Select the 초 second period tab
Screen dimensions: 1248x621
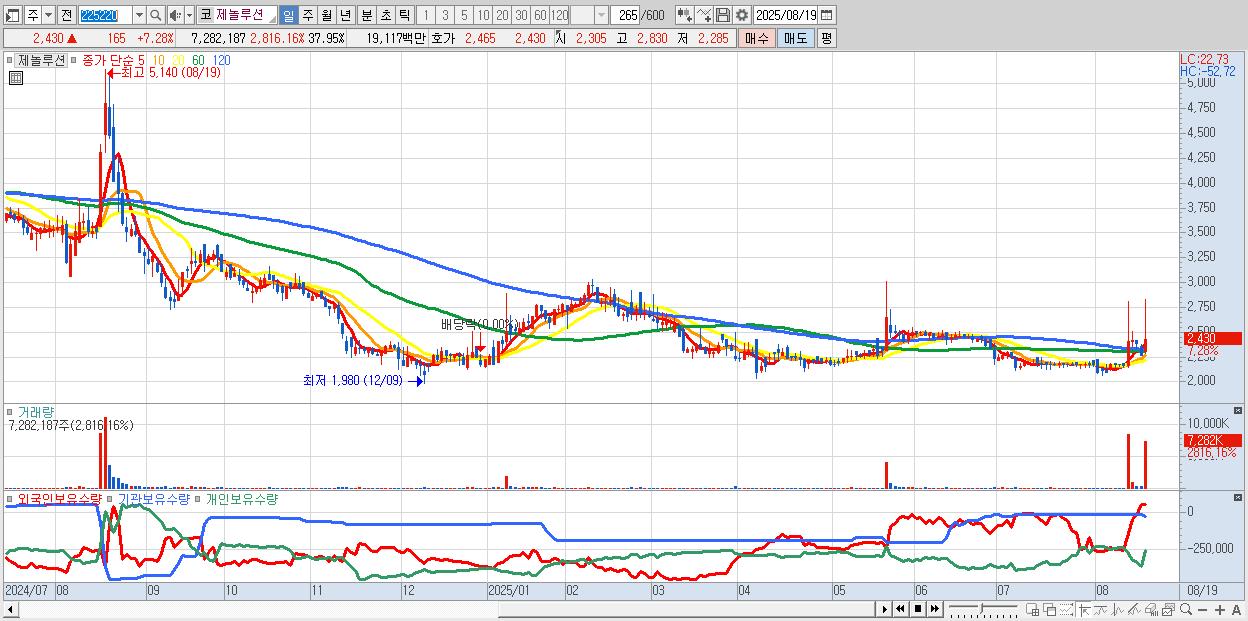coord(385,15)
